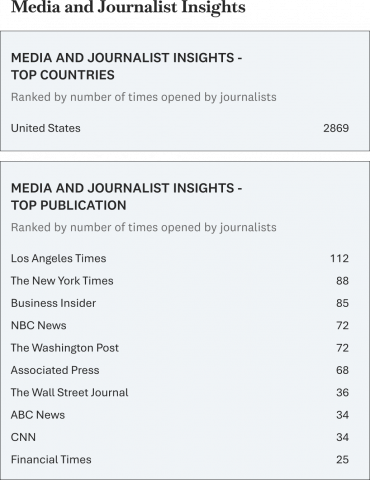The width and height of the screenshot is (370, 480).
Task: Click the ranking subtitle under Top Publication
Action: pos(144,227)
